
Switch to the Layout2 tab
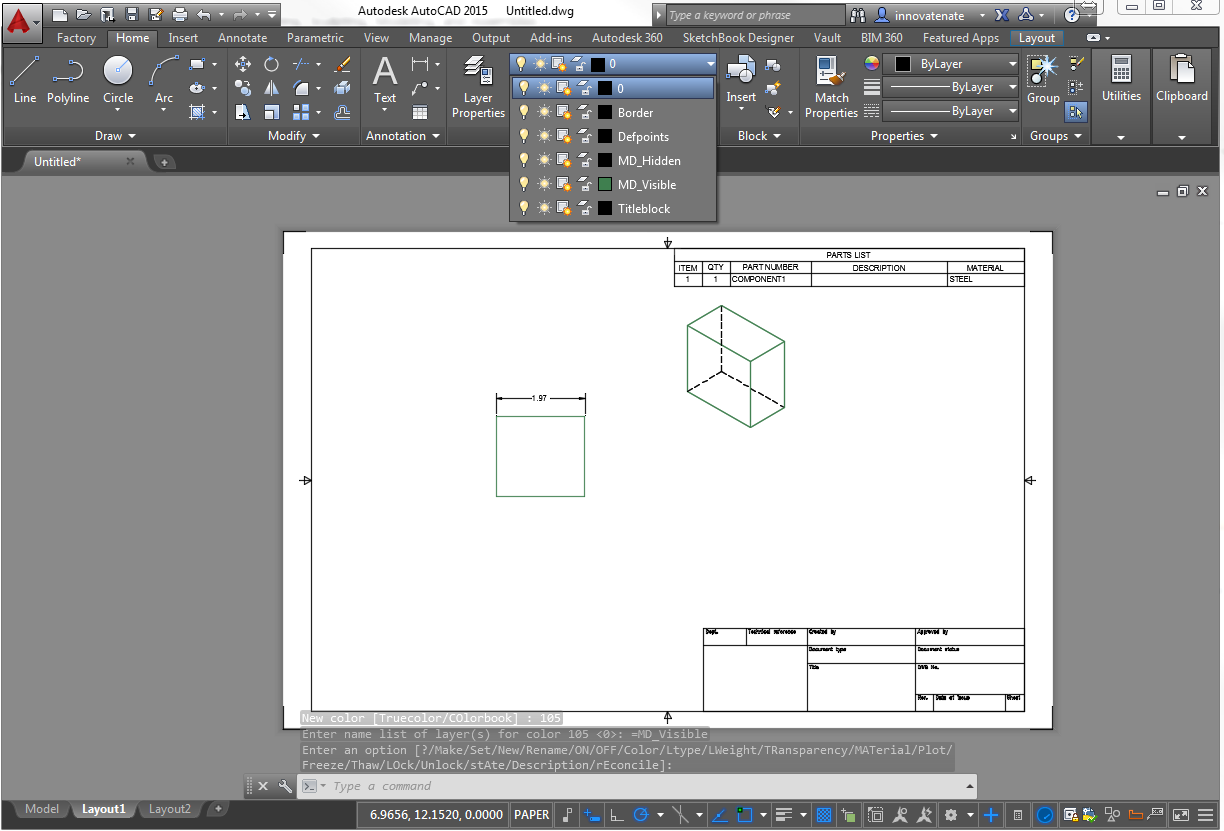click(170, 809)
